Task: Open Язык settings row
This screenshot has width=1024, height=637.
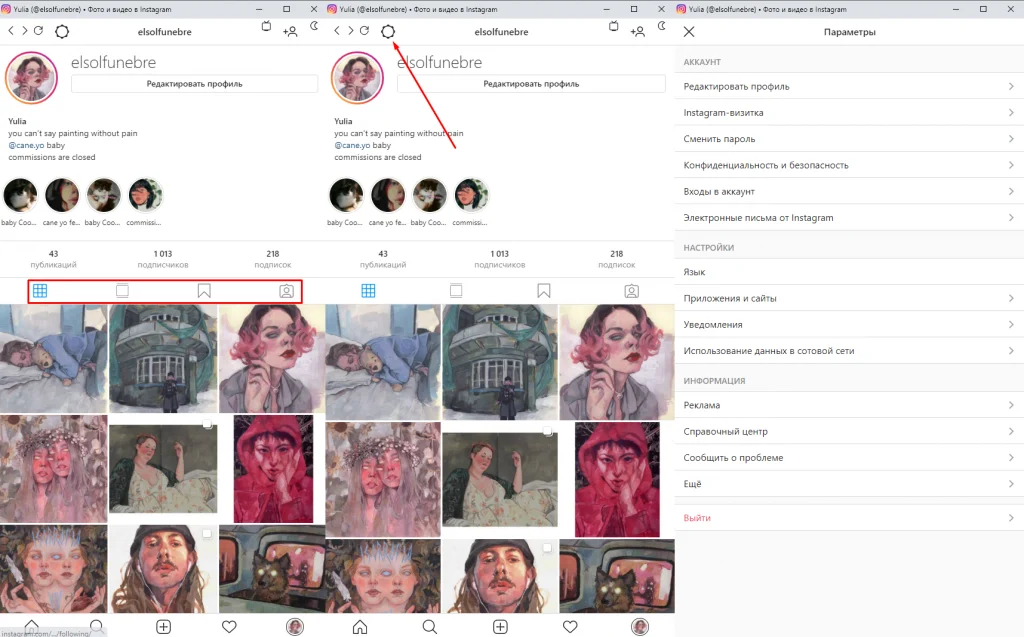Action: click(849, 272)
